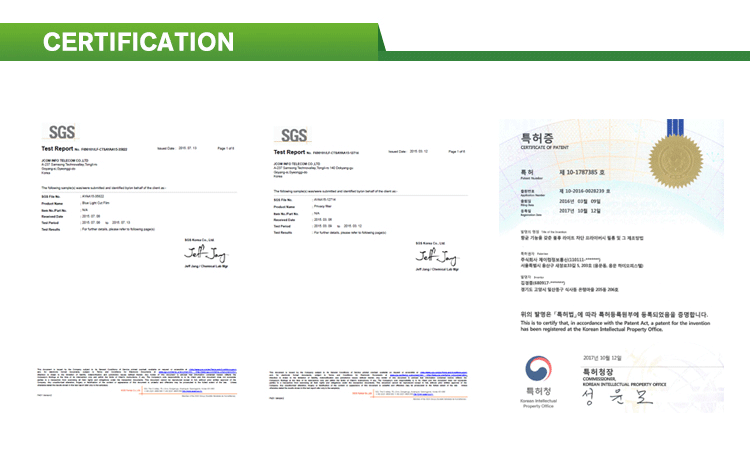Click the filing date '2016년 03월 09일'
Viewport: 750px width, 453px height.
pos(580,201)
